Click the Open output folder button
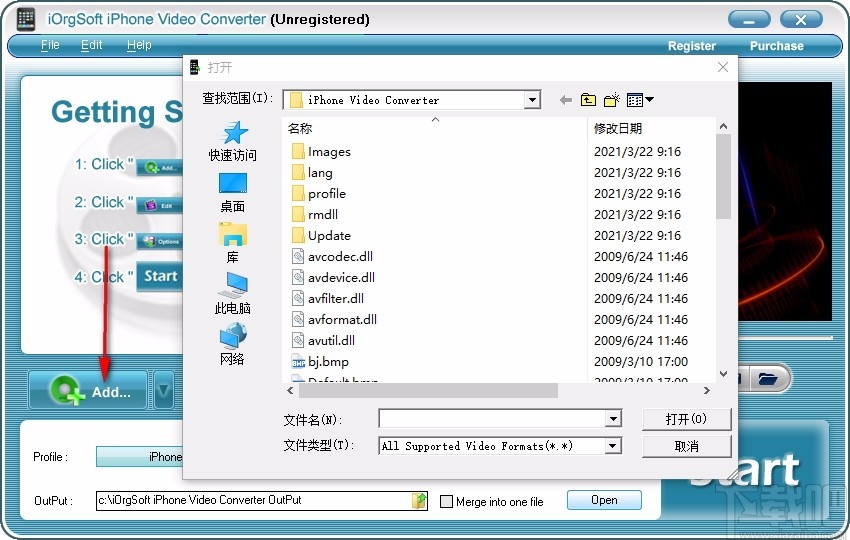This screenshot has height=540, width=850. pos(604,500)
